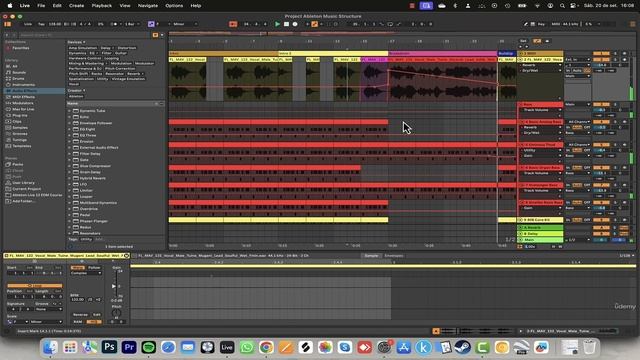
Task: Select Instruments in the browser library
Action: [23, 84]
